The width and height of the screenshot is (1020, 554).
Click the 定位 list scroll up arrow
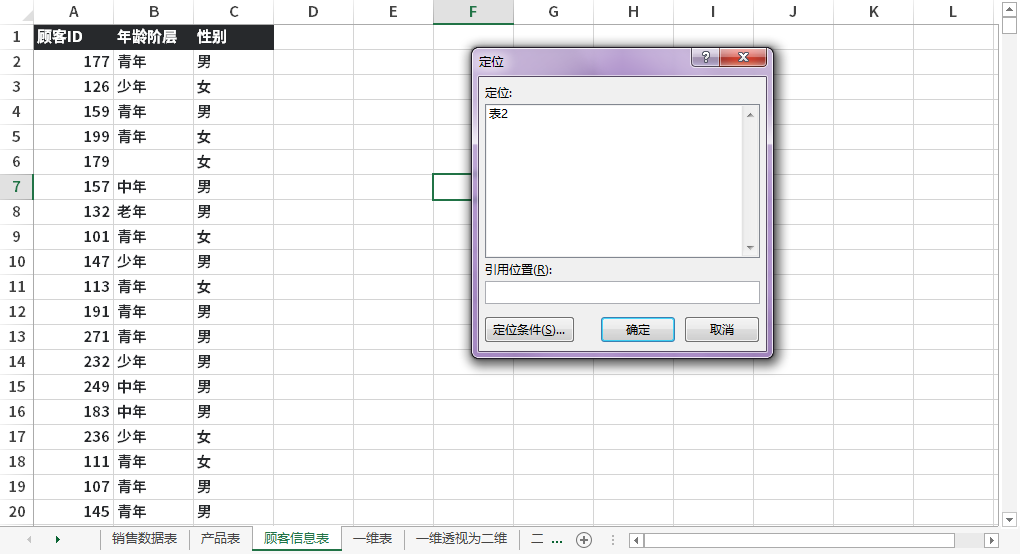coord(750,114)
